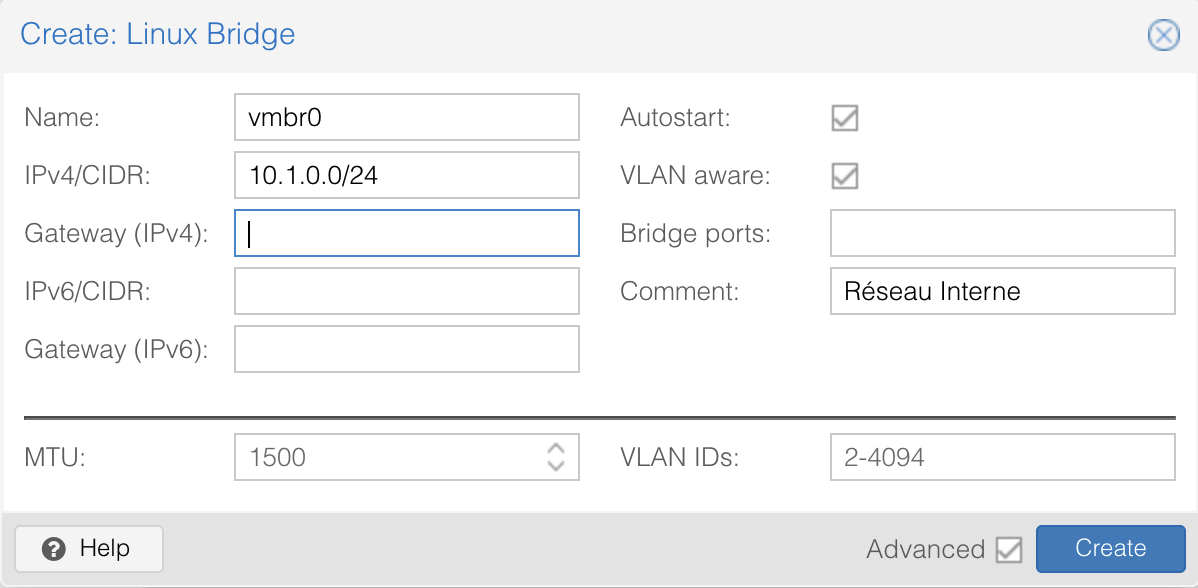Image resolution: width=1198 pixels, height=588 pixels.
Task: Click the IPv4/CIDR input field
Action: [x=406, y=176]
